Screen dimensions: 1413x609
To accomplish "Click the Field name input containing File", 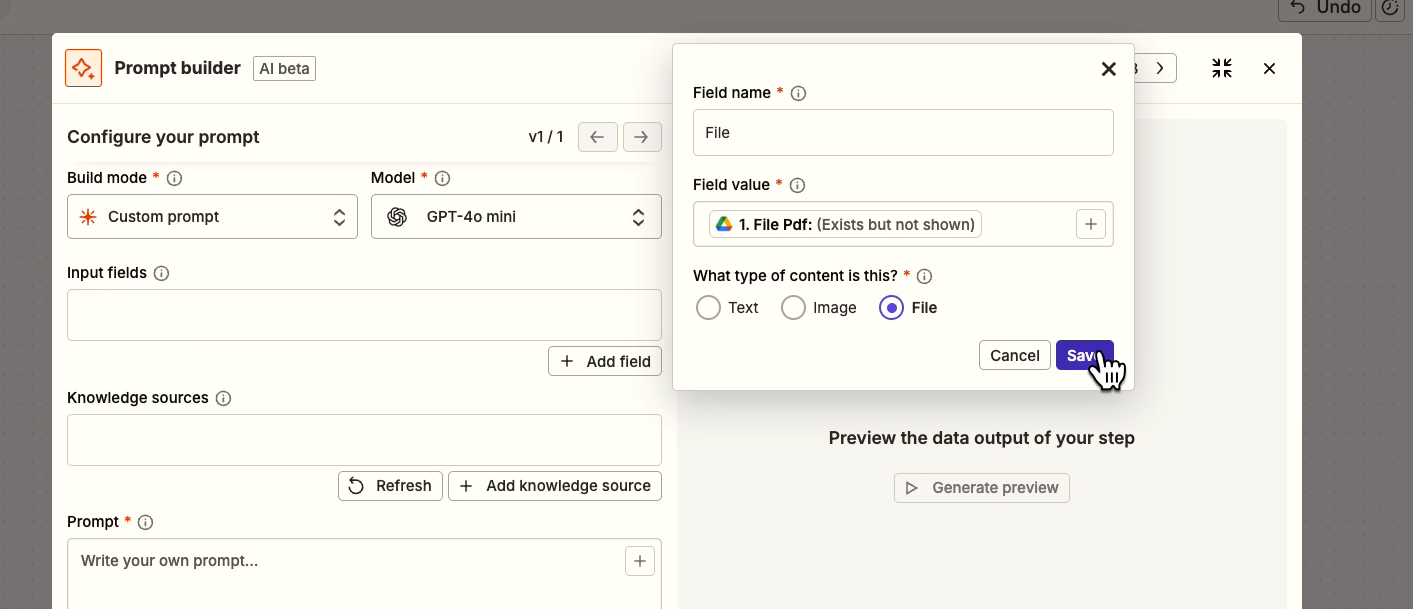I will pyautogui.click(x=903, y=132).
